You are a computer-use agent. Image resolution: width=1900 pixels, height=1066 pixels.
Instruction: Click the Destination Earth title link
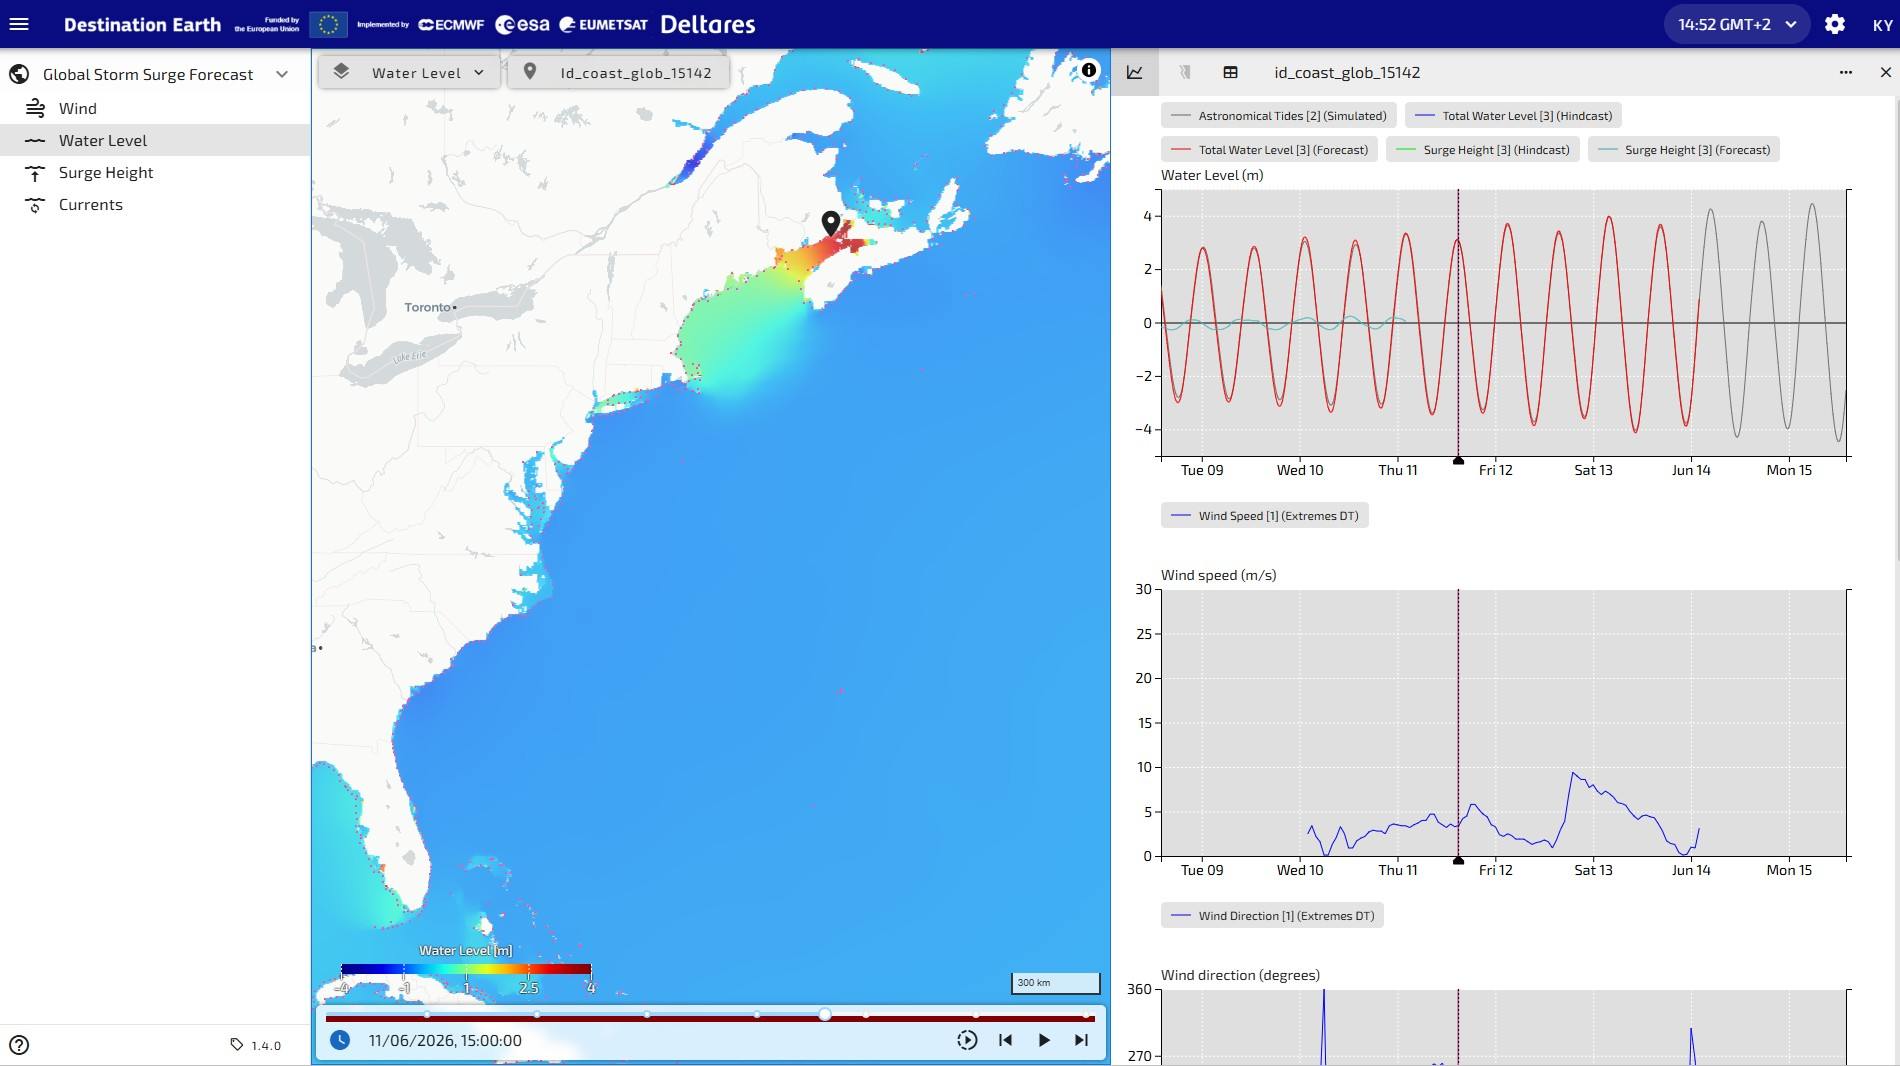click(142, 24)
